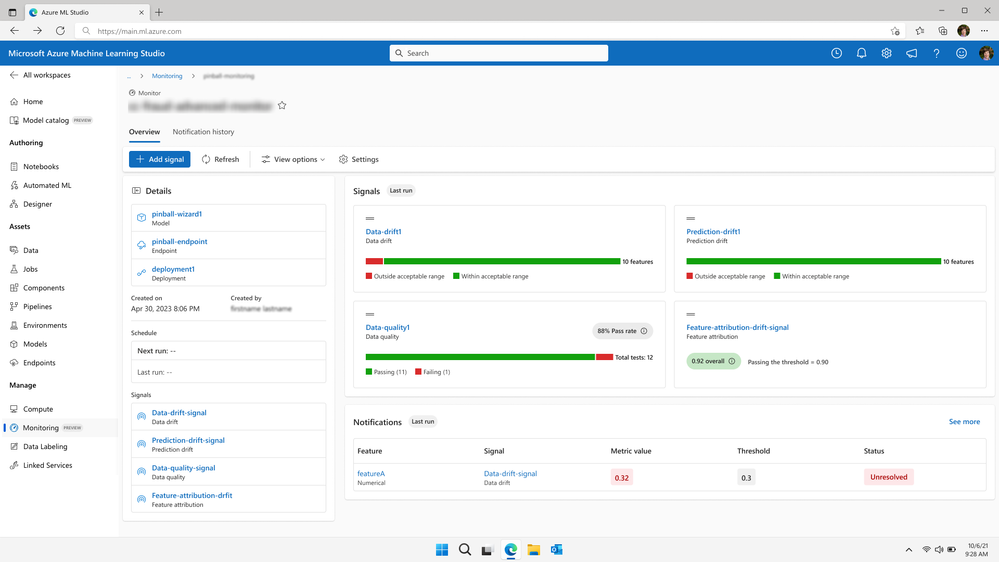Screen dimensions: 999x562
Task: Open the notifications bell icon
Action: [861, 54]
